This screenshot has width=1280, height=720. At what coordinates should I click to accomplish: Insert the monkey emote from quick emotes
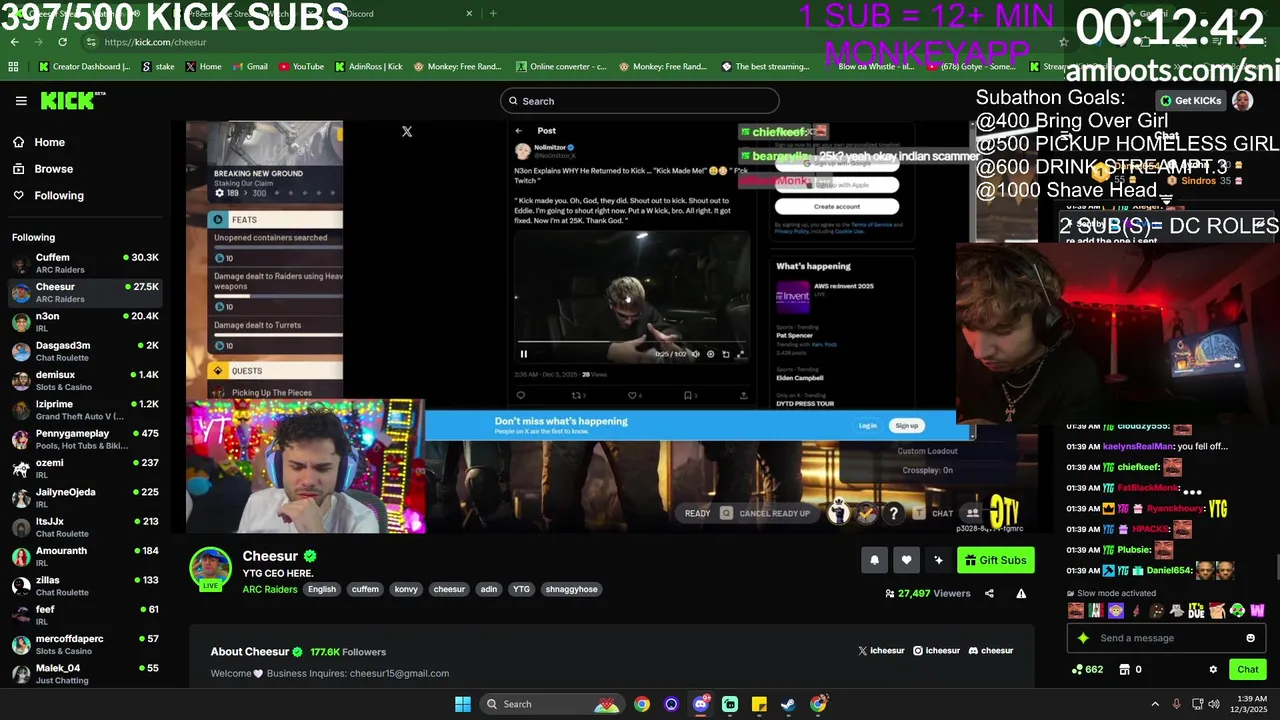pos(1116,611)
